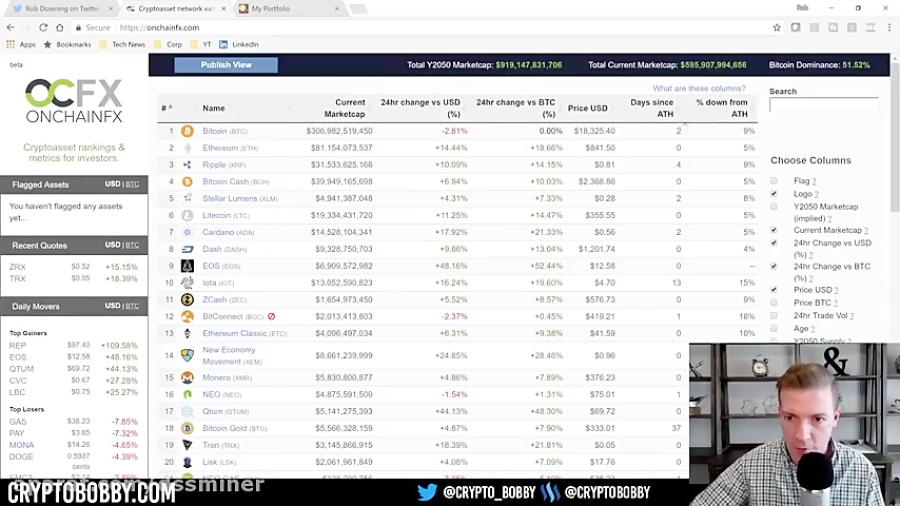Enable Y2050 Marketcap (implied) column checkbox
The image size is (900, 506).
tap(774, 207)
